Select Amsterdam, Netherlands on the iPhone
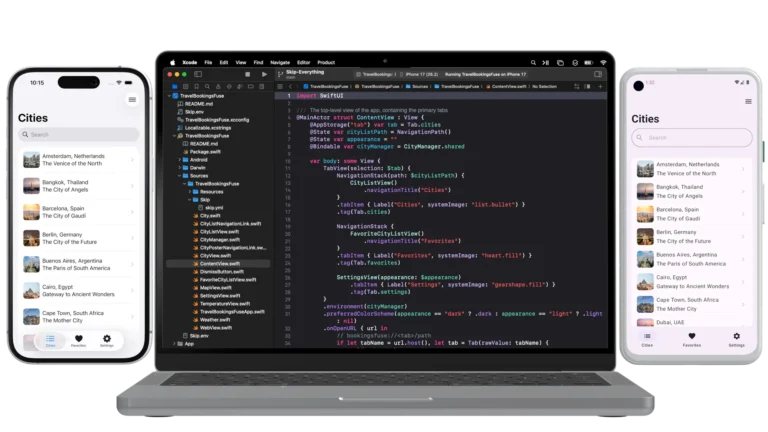The image size is (768, 432). pyautogui.click(x=79, y=160)
